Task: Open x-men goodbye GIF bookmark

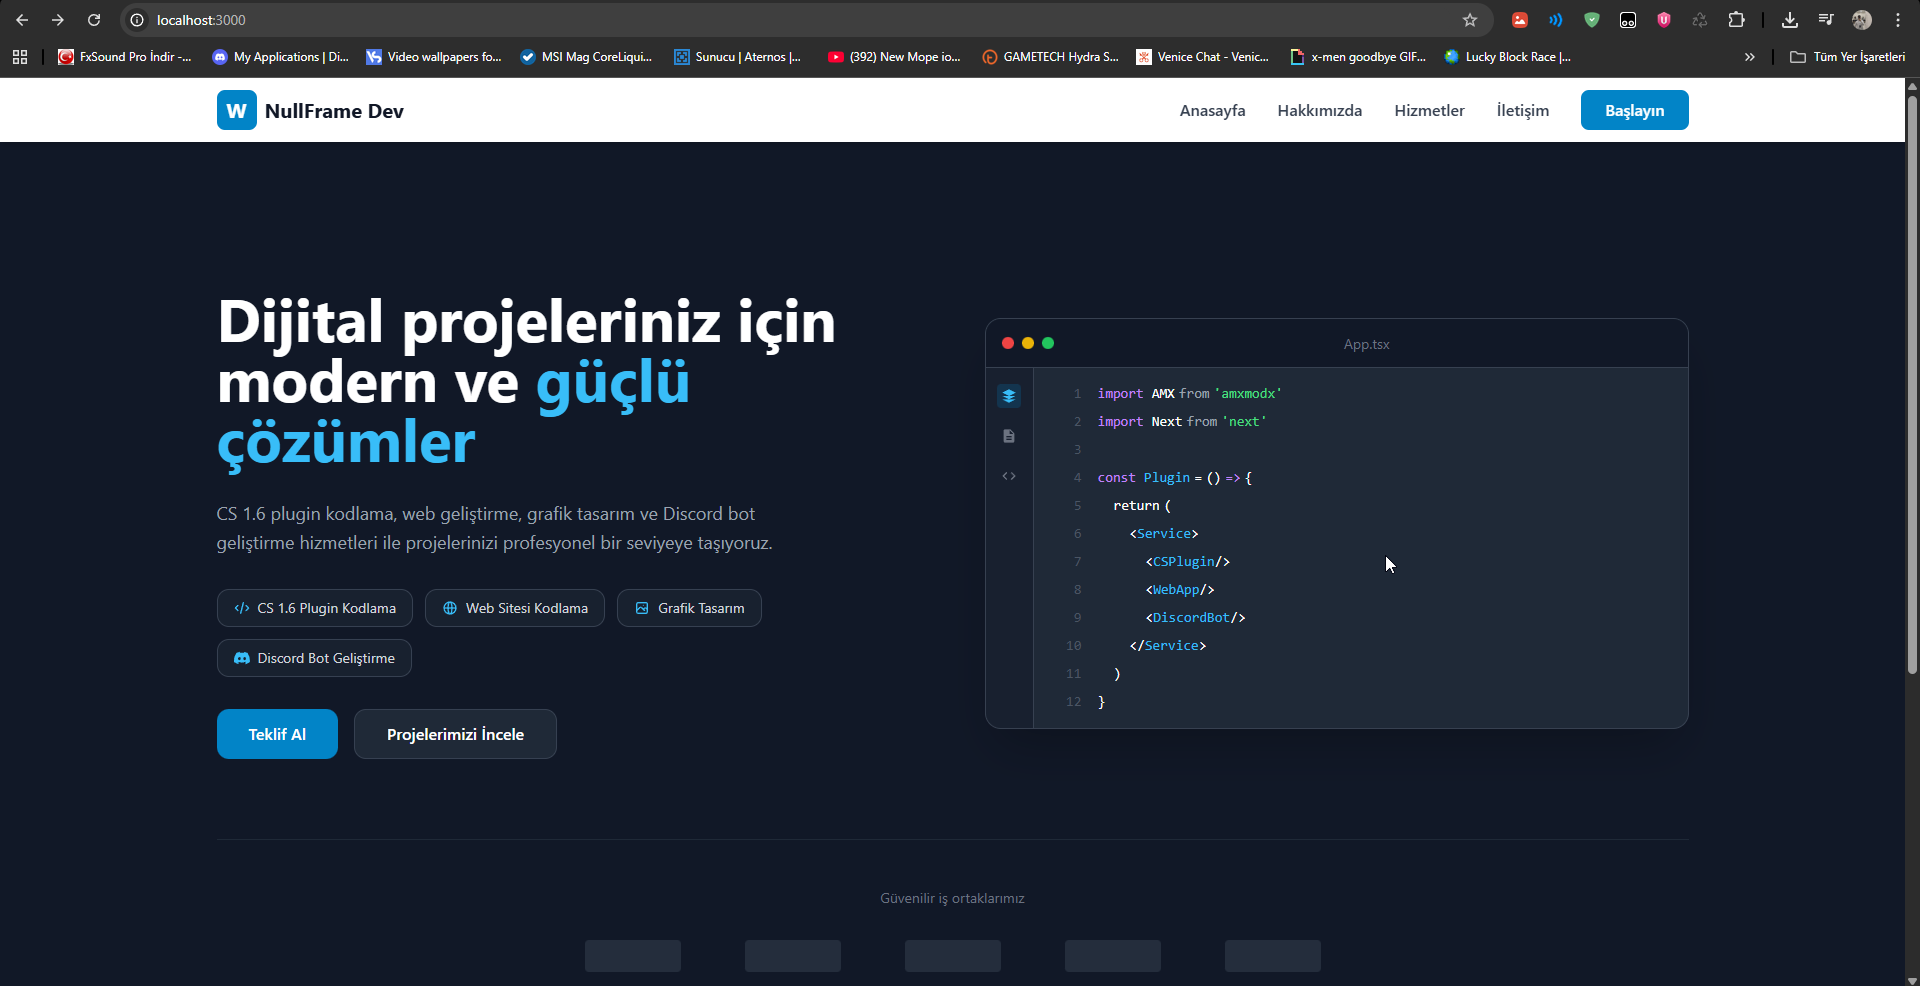Action: (1358, 57)
